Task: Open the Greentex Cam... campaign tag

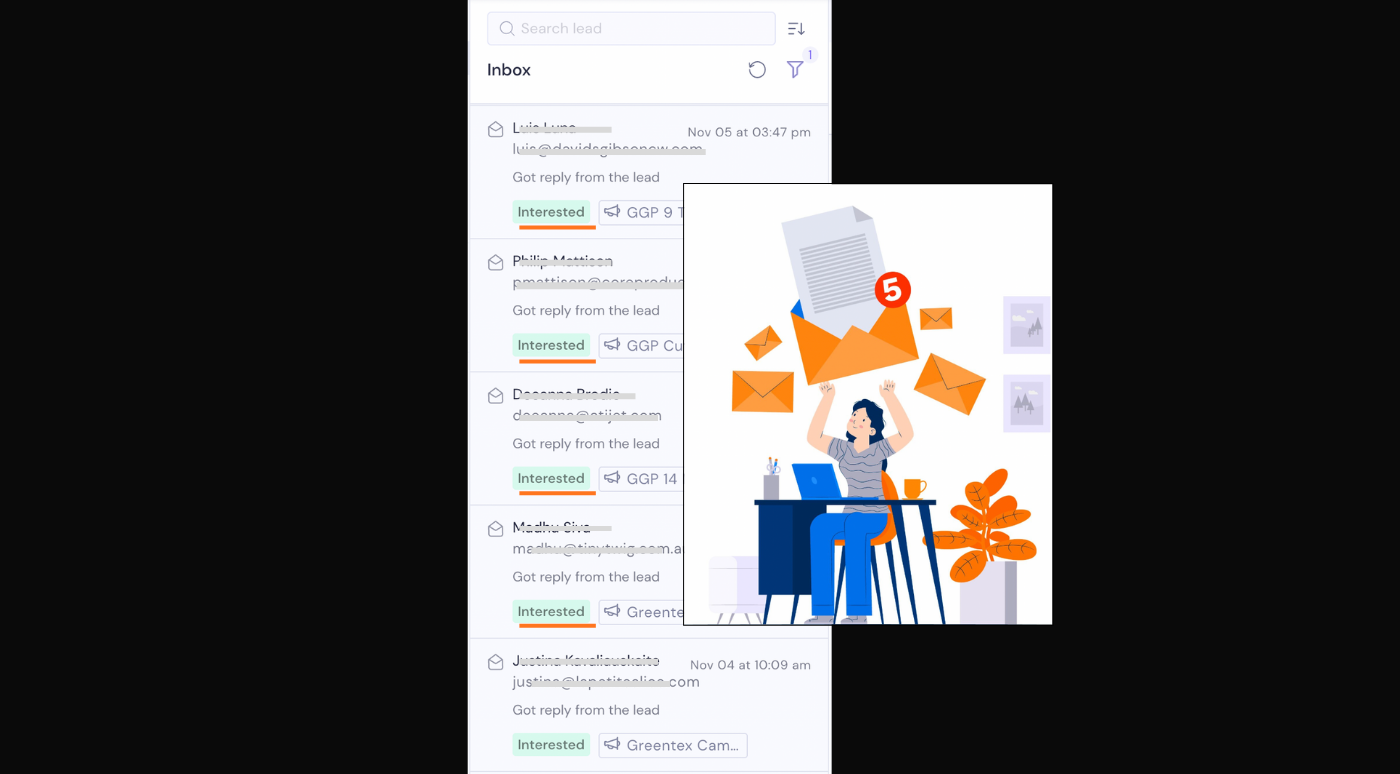Action: click(673, 745)
